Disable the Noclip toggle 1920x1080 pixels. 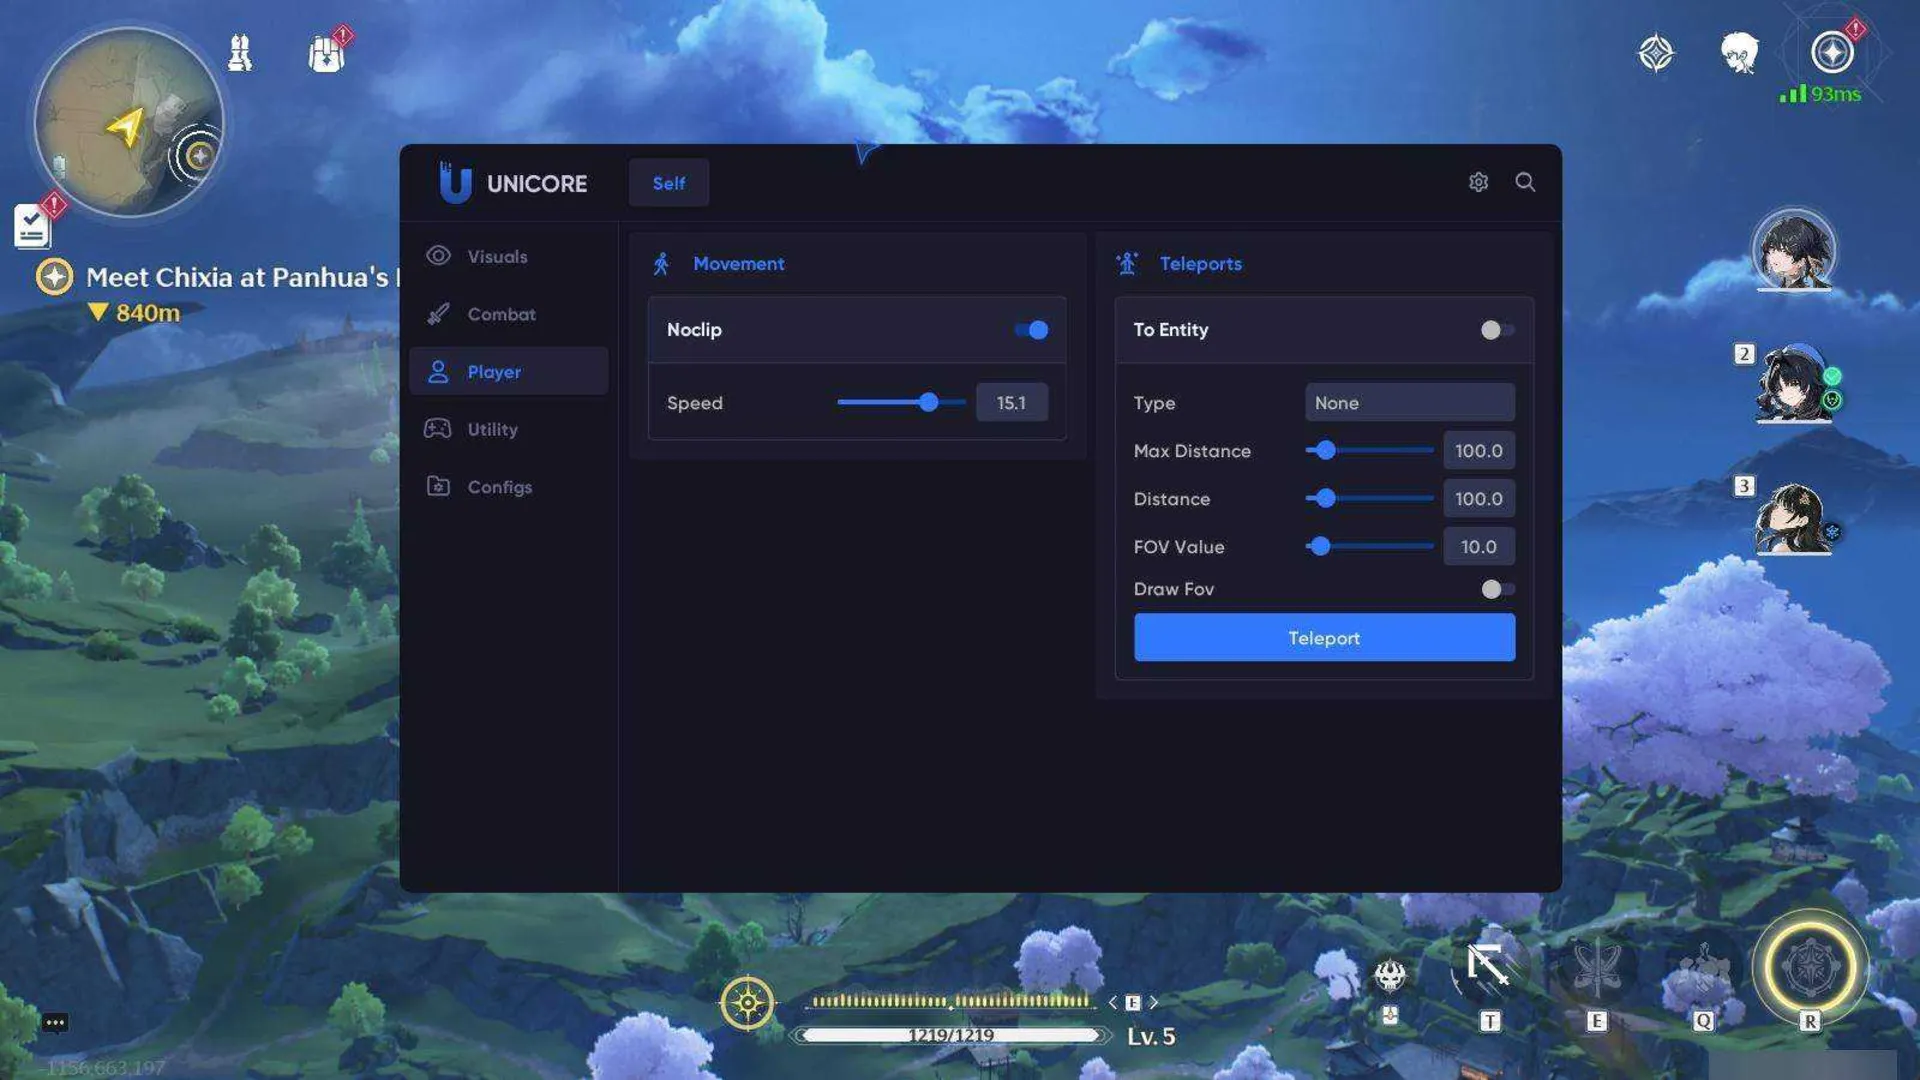coord(1031,330)
